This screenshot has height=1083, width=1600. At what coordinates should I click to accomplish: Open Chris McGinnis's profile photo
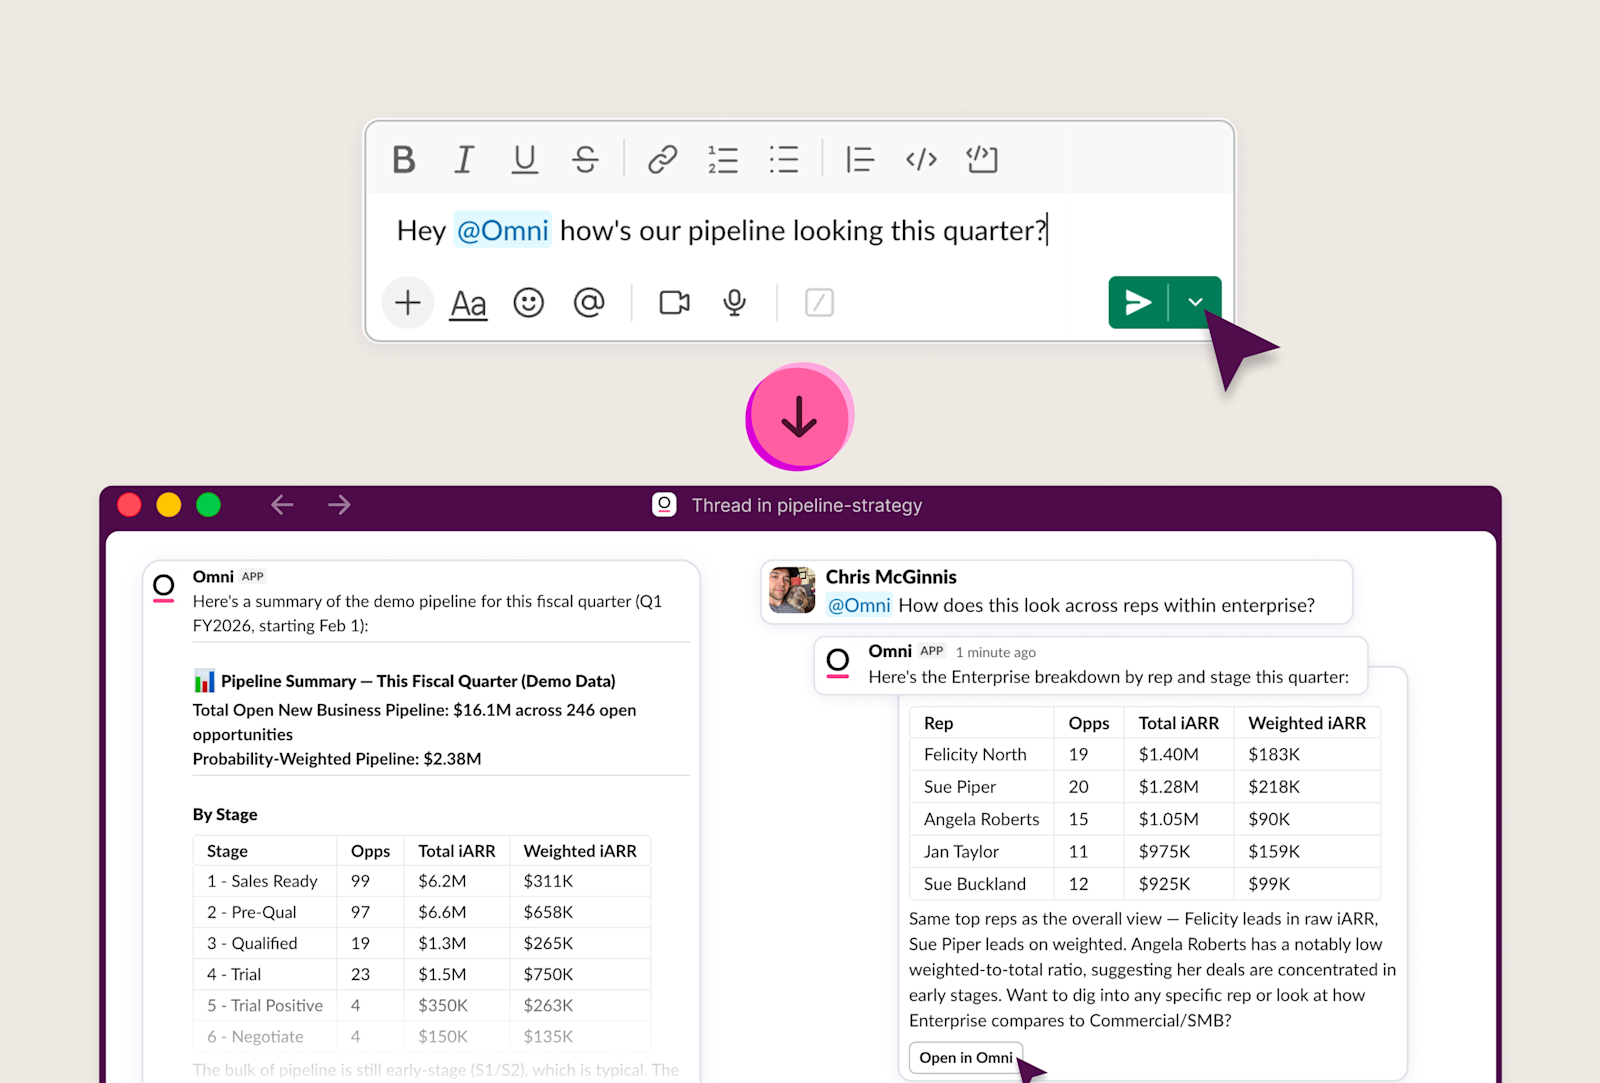[792, 590]
